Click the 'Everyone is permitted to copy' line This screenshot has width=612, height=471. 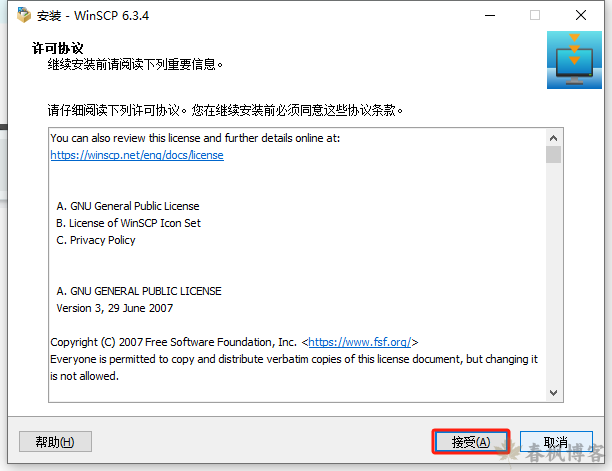[x=294, y=359]
